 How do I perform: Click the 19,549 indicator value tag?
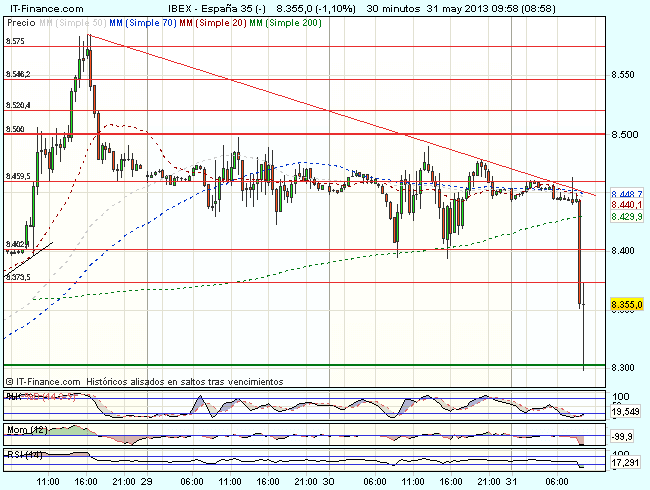[x=625, y=411]
